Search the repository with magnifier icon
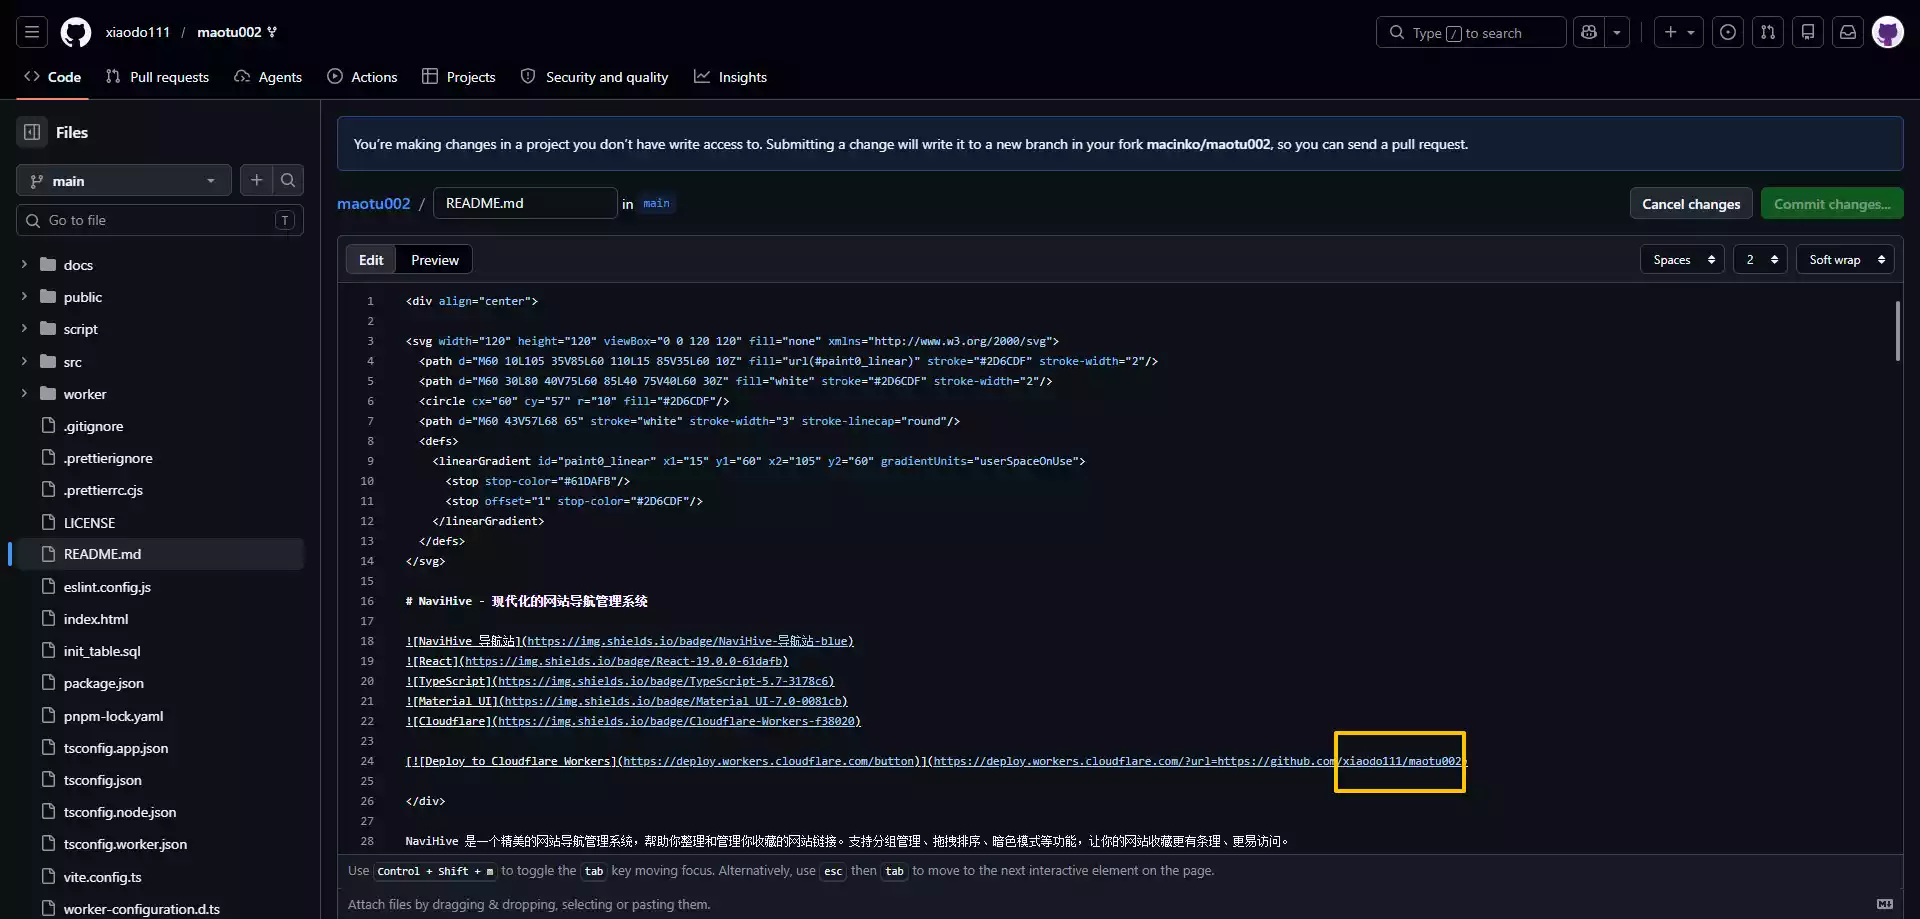 [x=288, y=180]
